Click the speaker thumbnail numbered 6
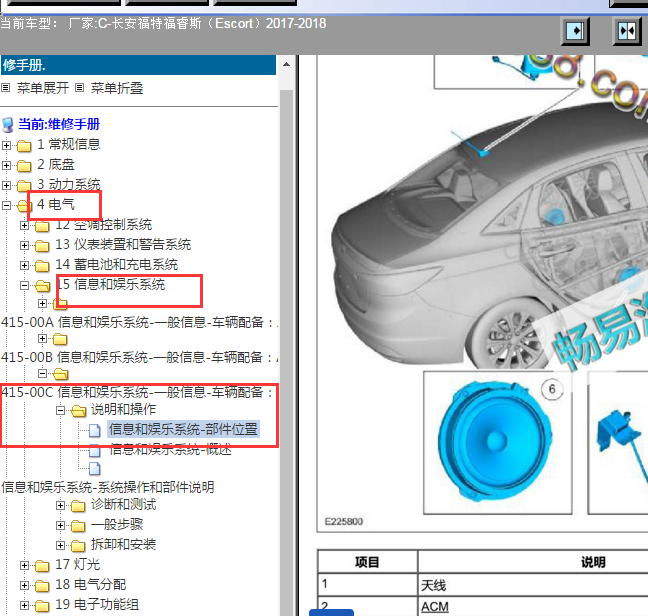Image resolution: width=648 pixels, height=616 pixels. (x=498, y=442)
